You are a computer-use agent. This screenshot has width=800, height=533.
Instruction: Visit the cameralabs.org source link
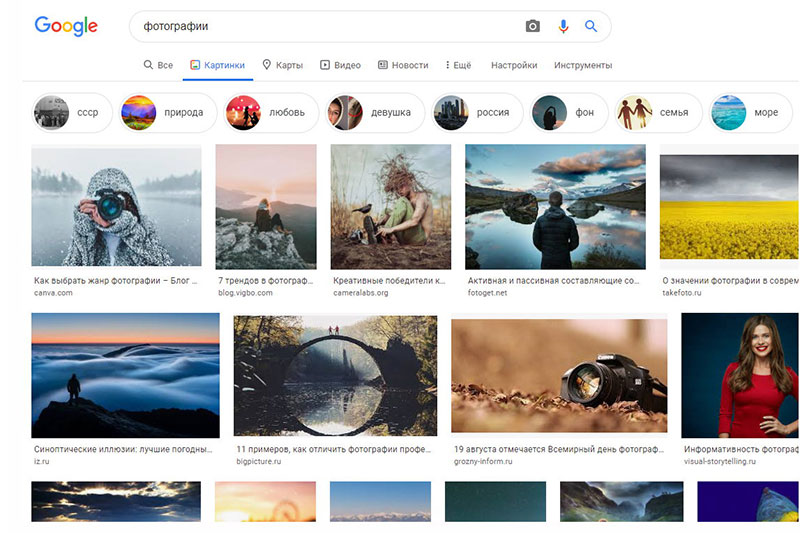coord(361,293)
